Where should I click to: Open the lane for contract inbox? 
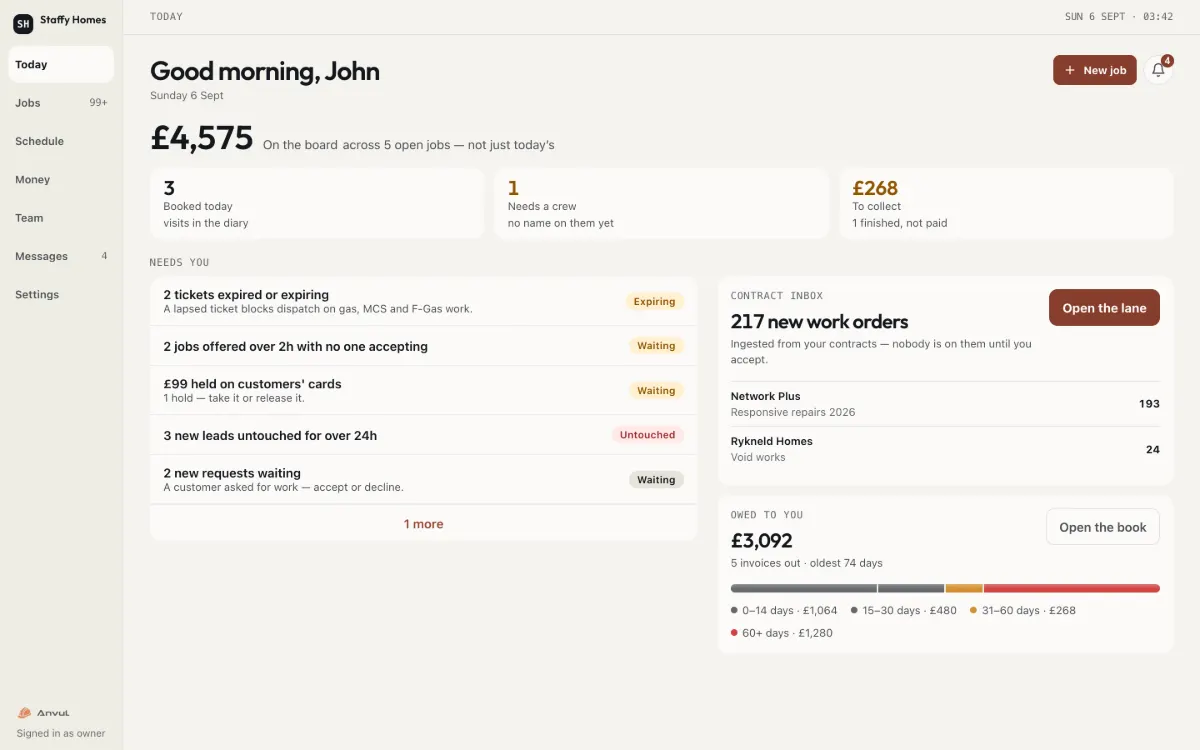(x=1104, y=308)
